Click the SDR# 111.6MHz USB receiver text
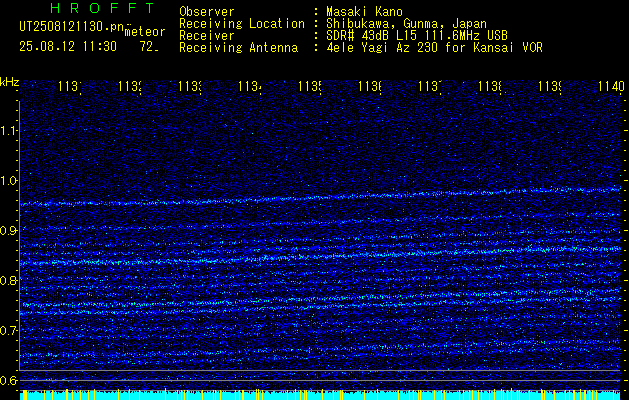Screen dimensions: 629x400 417,36
